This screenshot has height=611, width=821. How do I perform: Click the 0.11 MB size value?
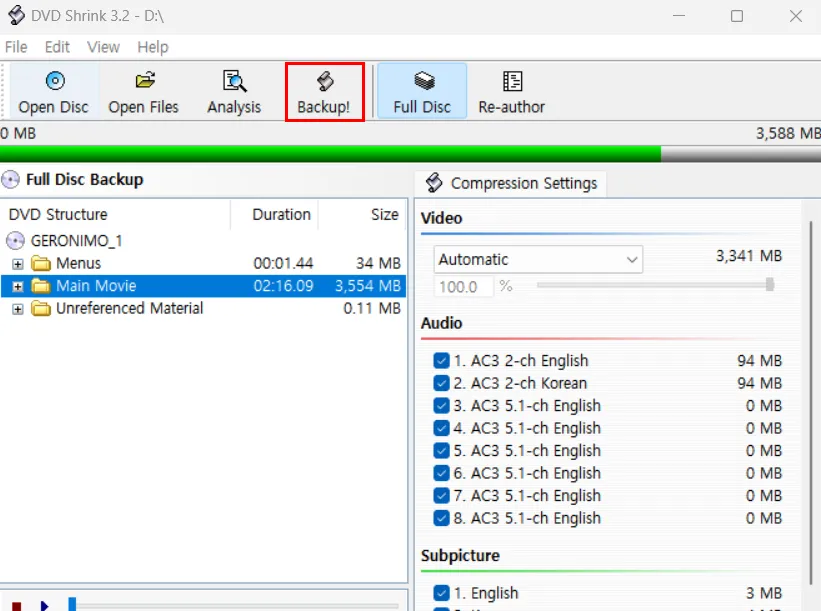coord(372,308)
